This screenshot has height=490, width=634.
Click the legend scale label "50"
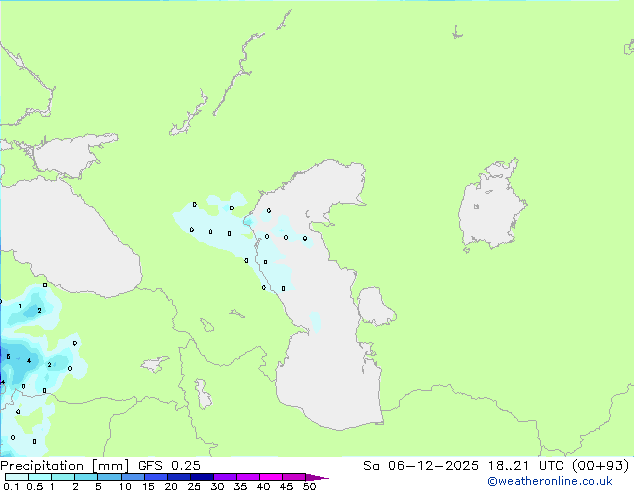[x=309, y=486]
